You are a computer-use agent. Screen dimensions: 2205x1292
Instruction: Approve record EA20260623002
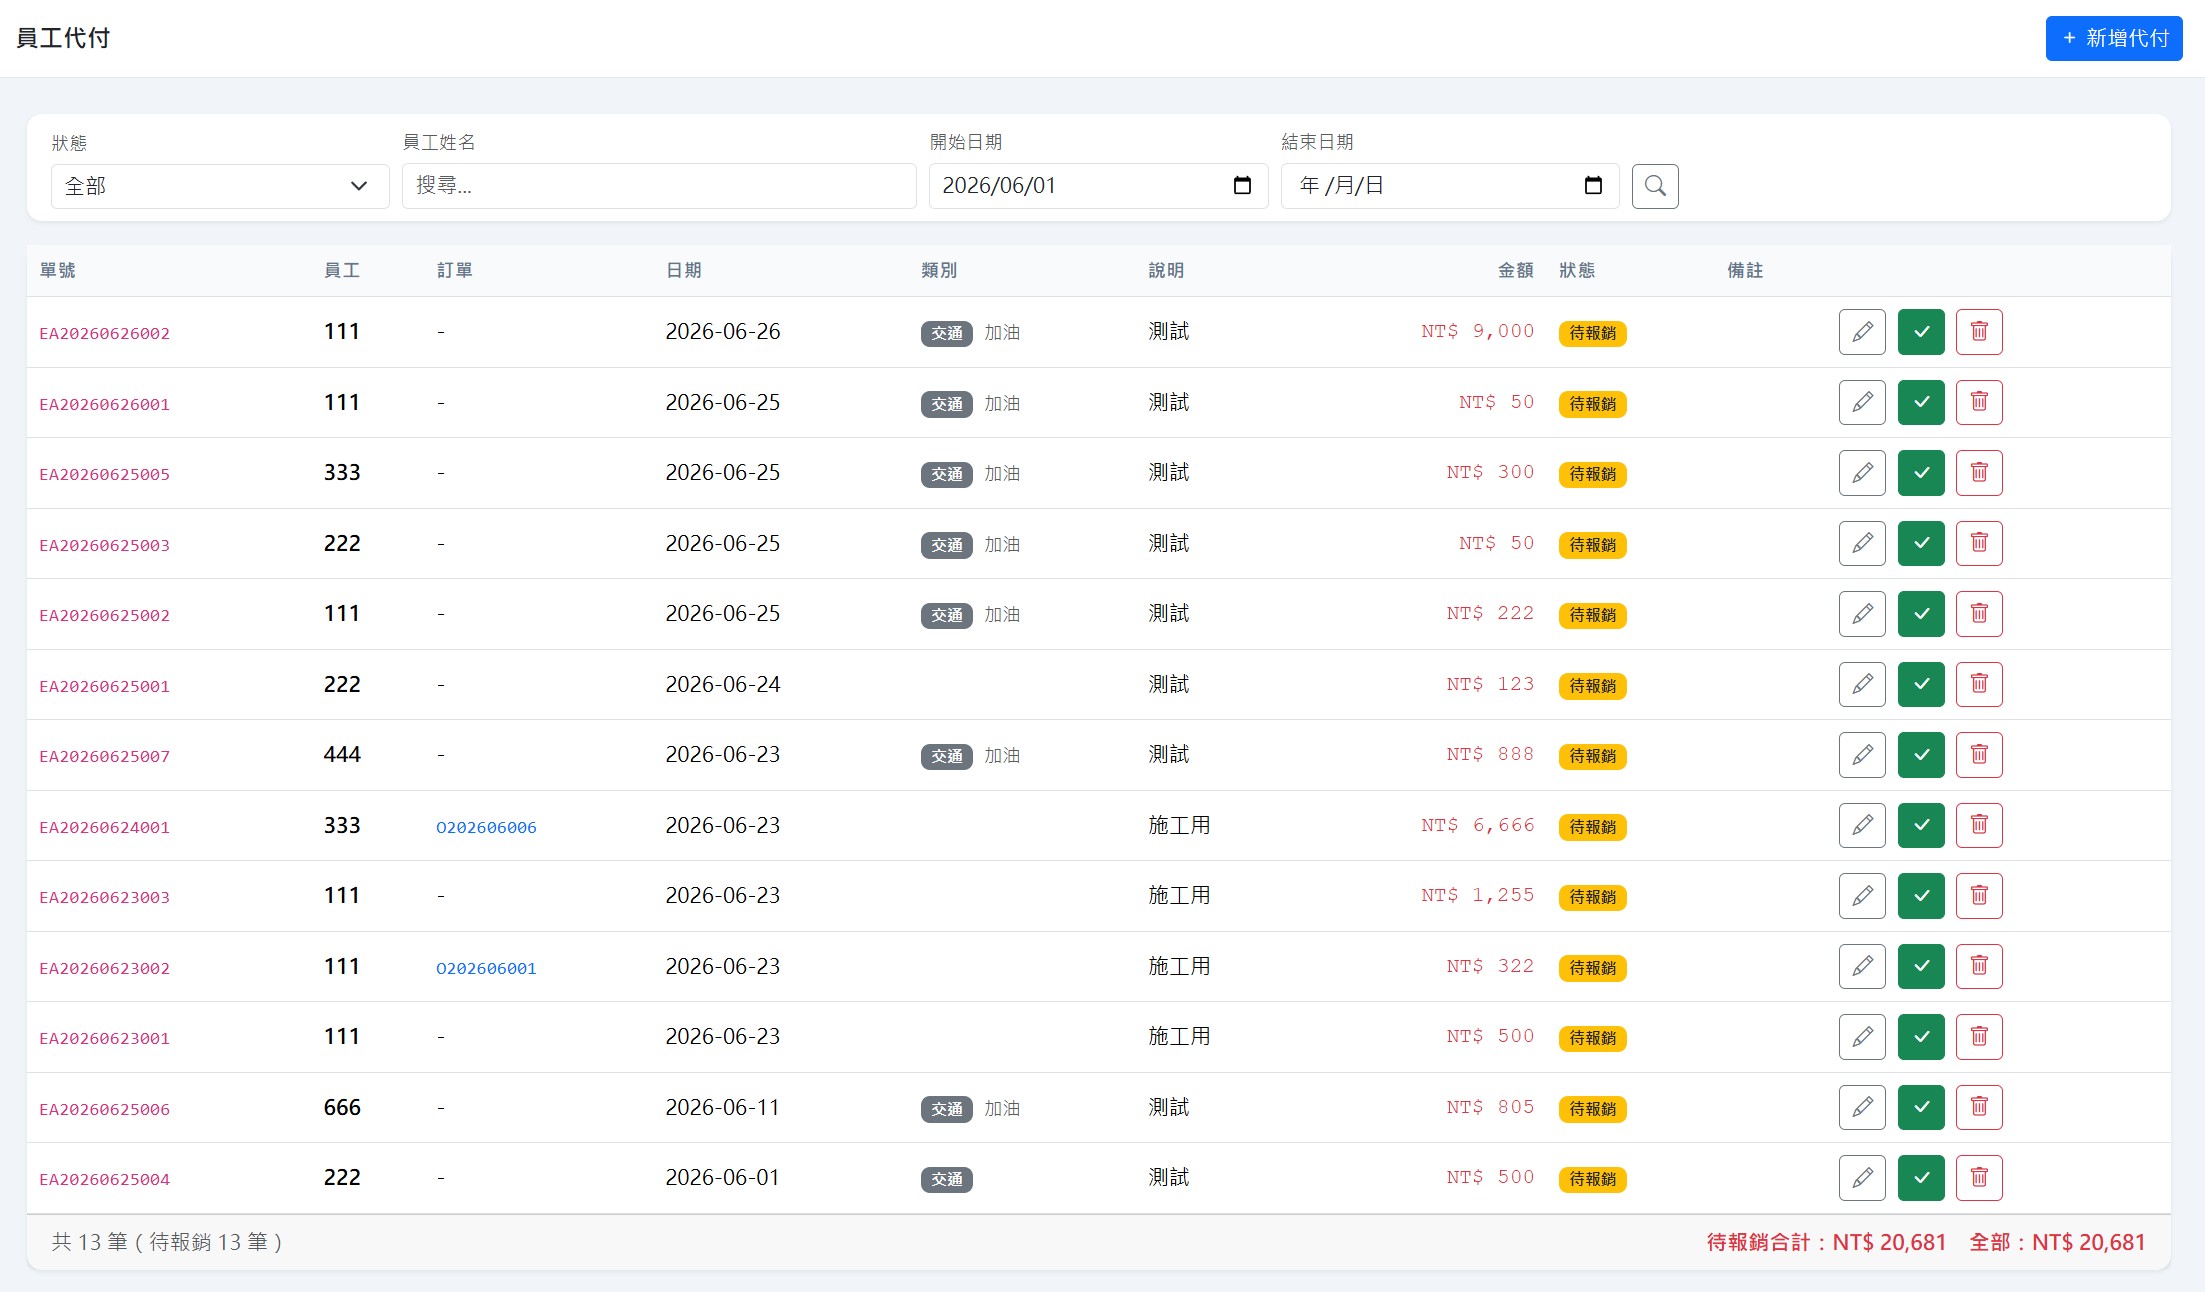[1921, 966]
